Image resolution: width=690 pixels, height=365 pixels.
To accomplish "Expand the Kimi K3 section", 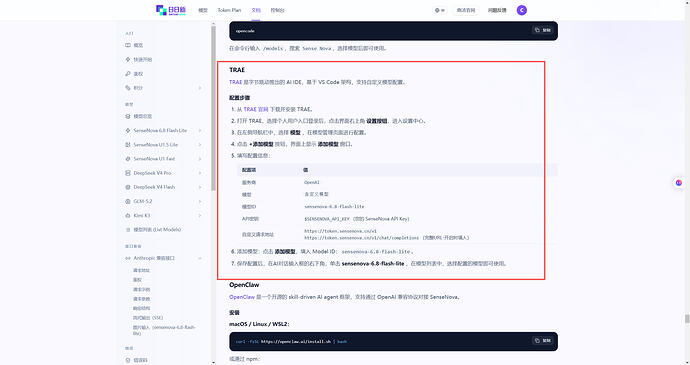I will pyautogui.click(x=200, y=215).
